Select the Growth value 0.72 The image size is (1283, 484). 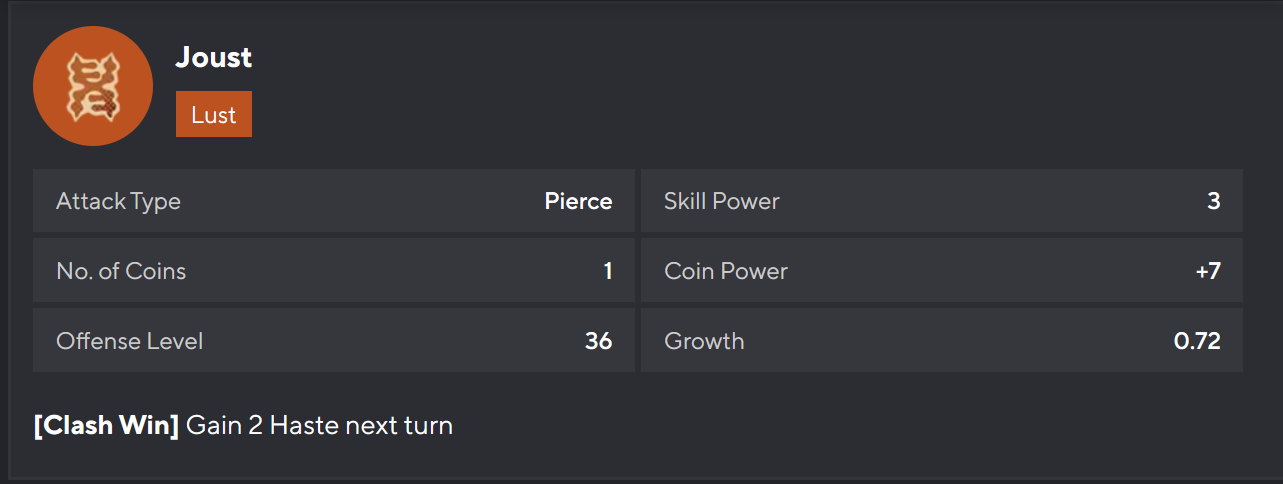[1197, 341]
